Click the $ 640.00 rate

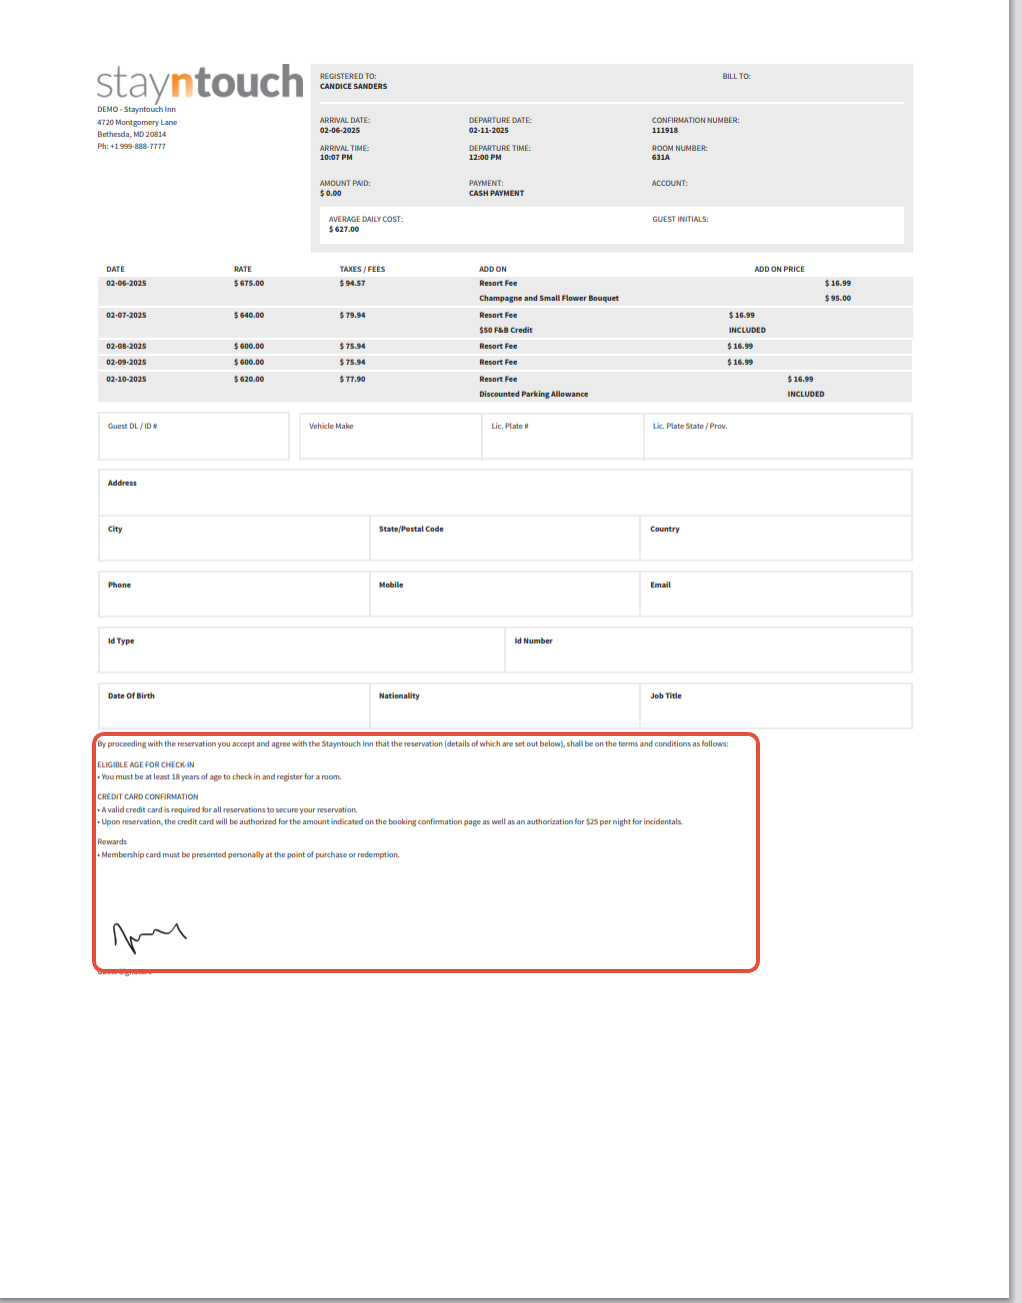pos(249,315)
